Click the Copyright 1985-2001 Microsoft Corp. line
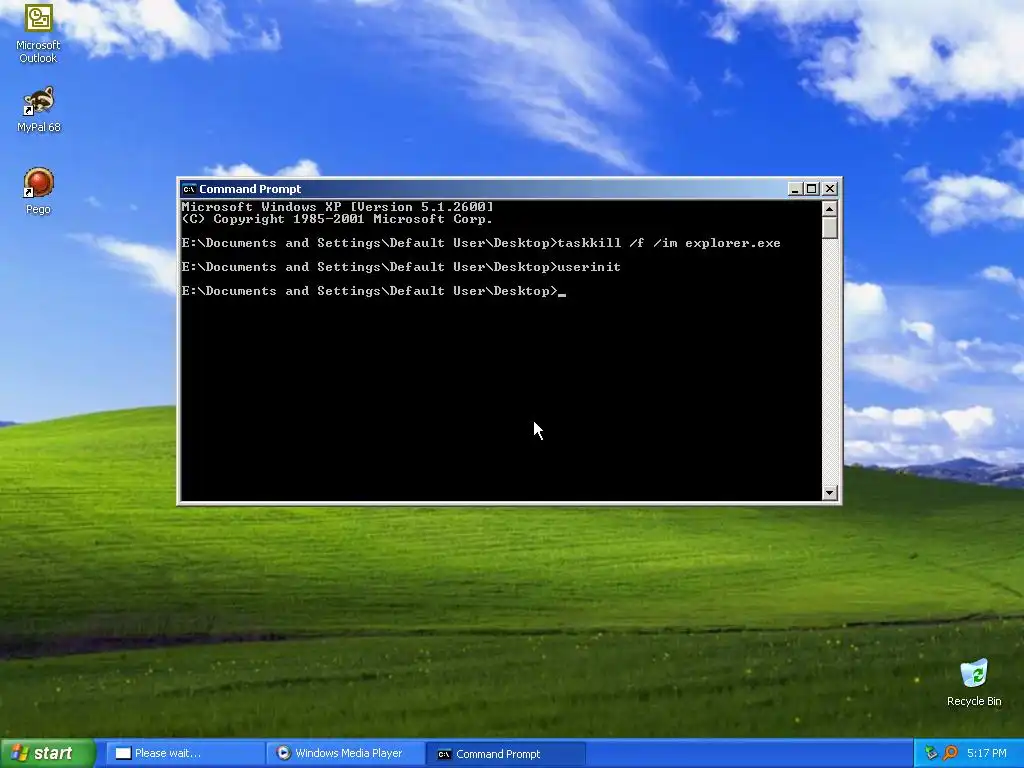1024x768 pixels. (337, 219)
